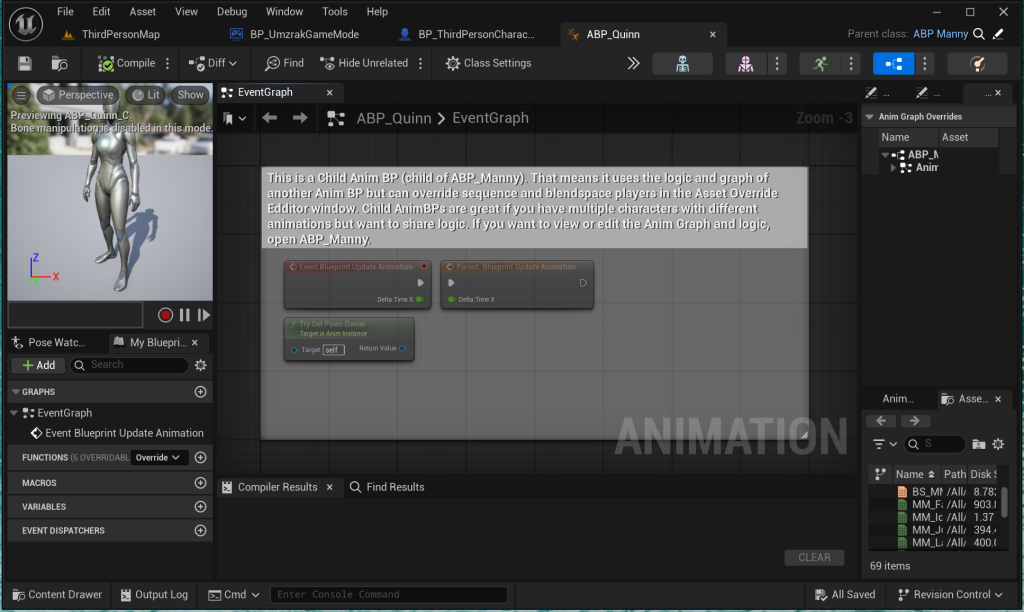
Task: Add a variable with the VARIABLES plus icon
Action: pos(200,507)
